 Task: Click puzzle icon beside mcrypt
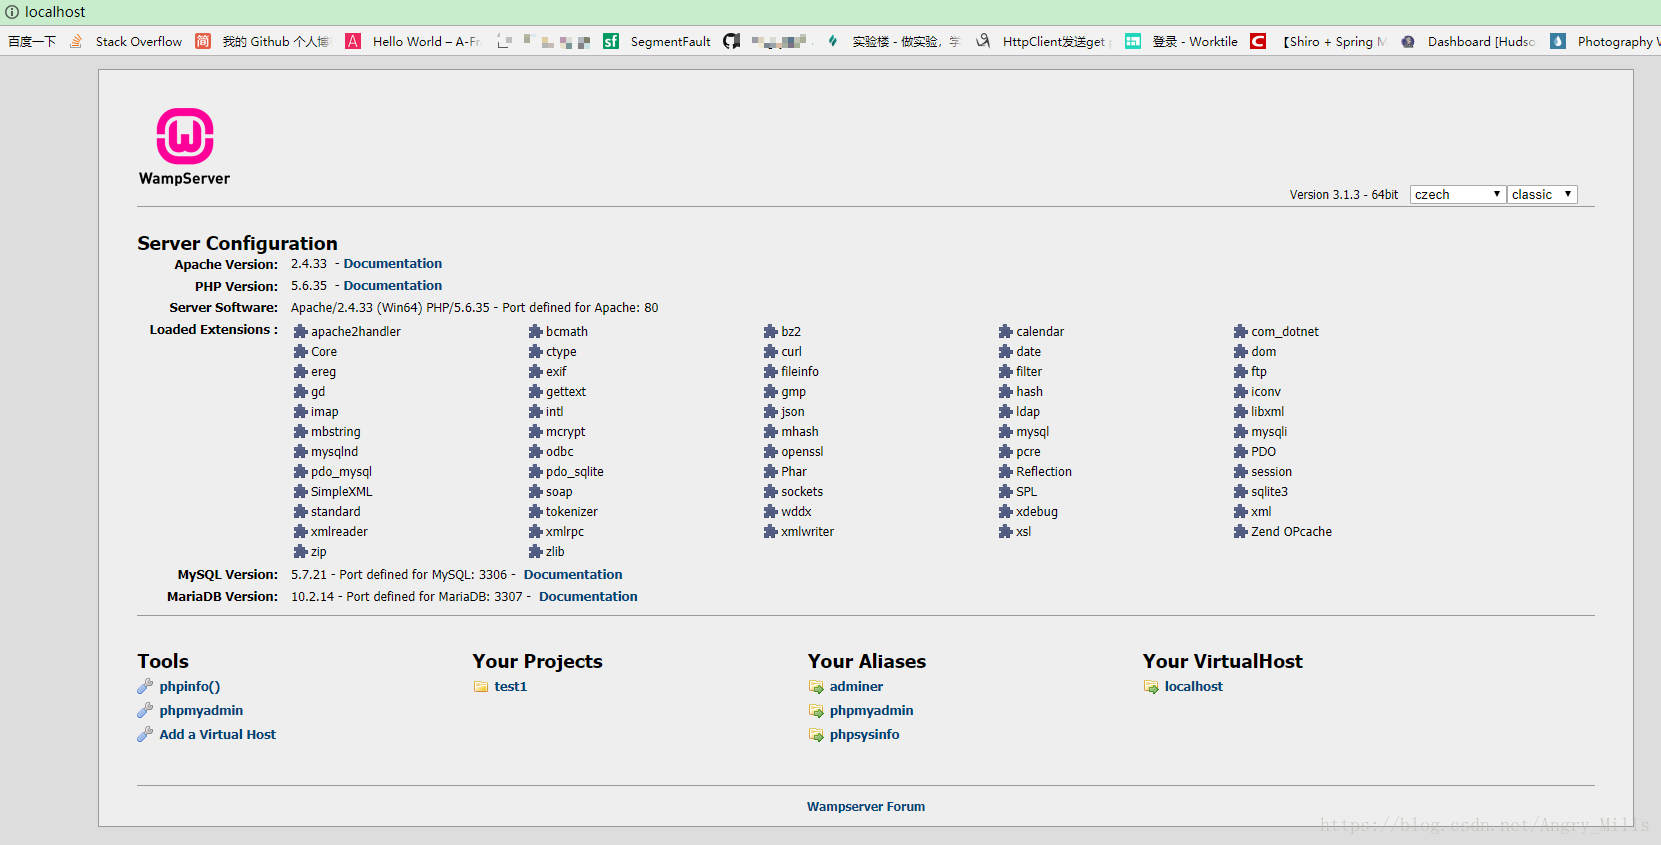pyautogui.click(x=535, y=432)
